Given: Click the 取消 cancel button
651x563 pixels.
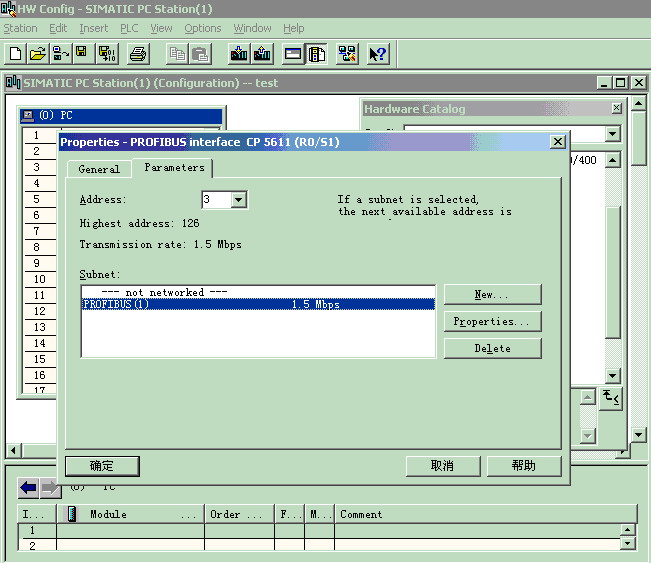Looking at the screenshot, I should pos(442,466).
